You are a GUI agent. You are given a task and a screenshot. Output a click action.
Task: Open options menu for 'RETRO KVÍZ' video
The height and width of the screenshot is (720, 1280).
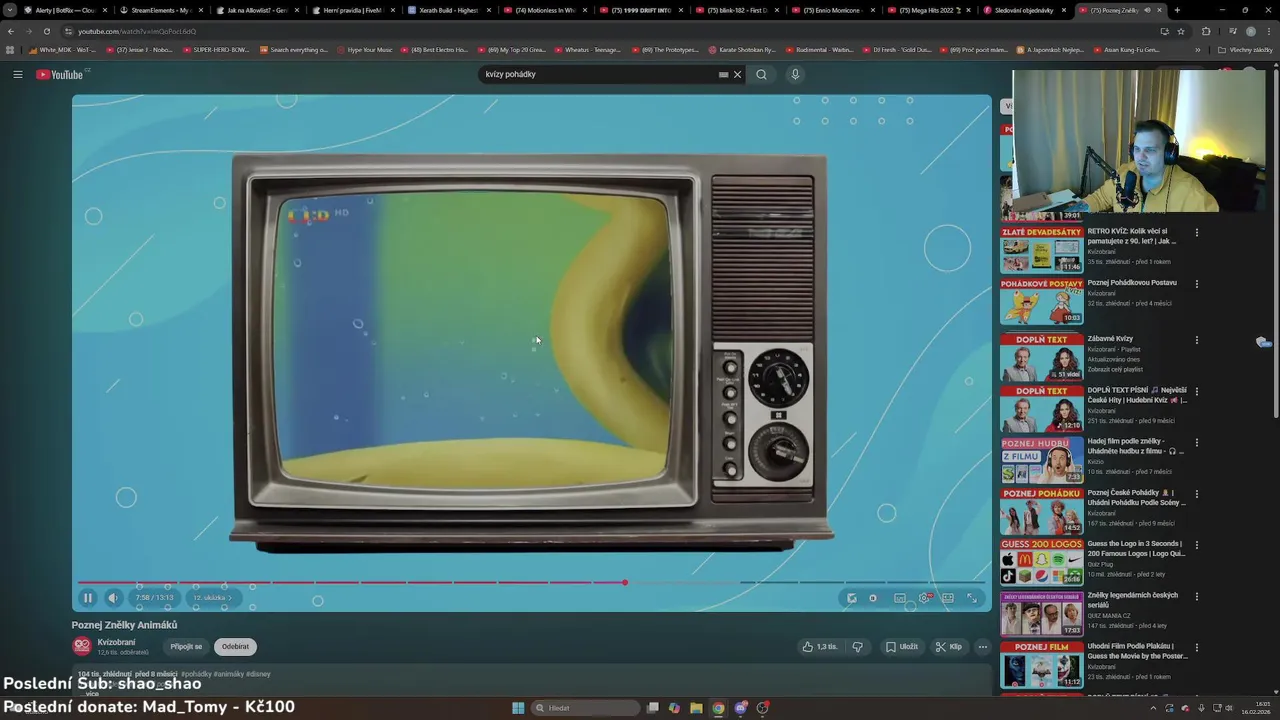tap(1196, 233)
